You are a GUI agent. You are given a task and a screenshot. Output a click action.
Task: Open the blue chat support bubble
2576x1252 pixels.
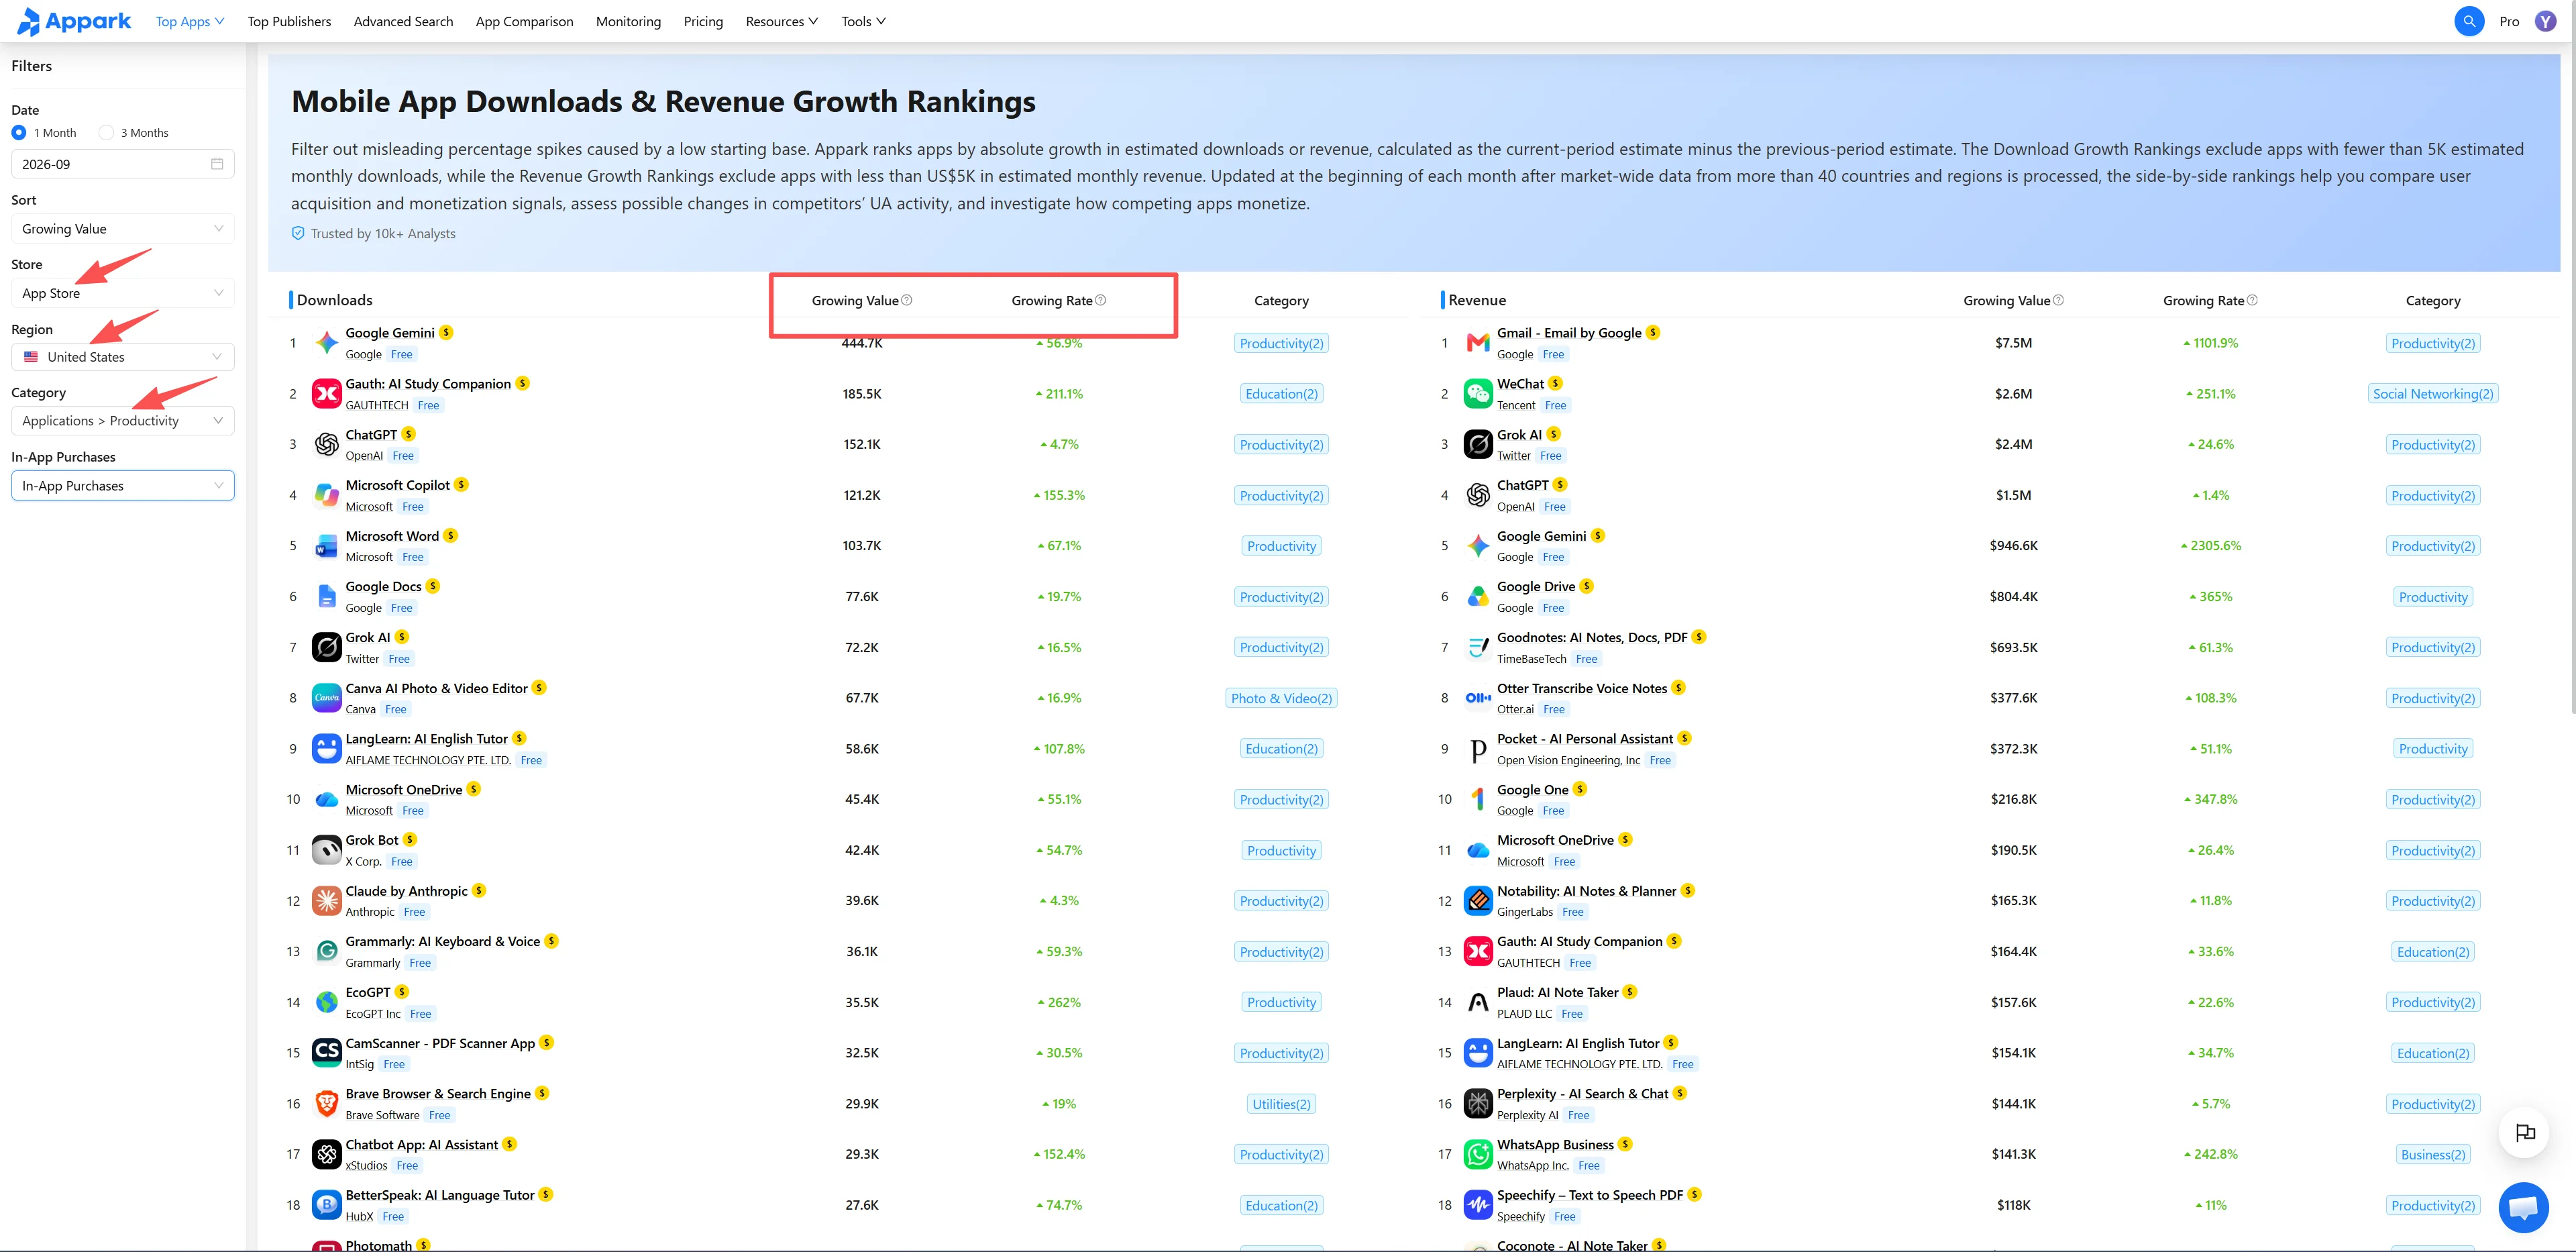pyautogui.click(x=2523, y=1207)
